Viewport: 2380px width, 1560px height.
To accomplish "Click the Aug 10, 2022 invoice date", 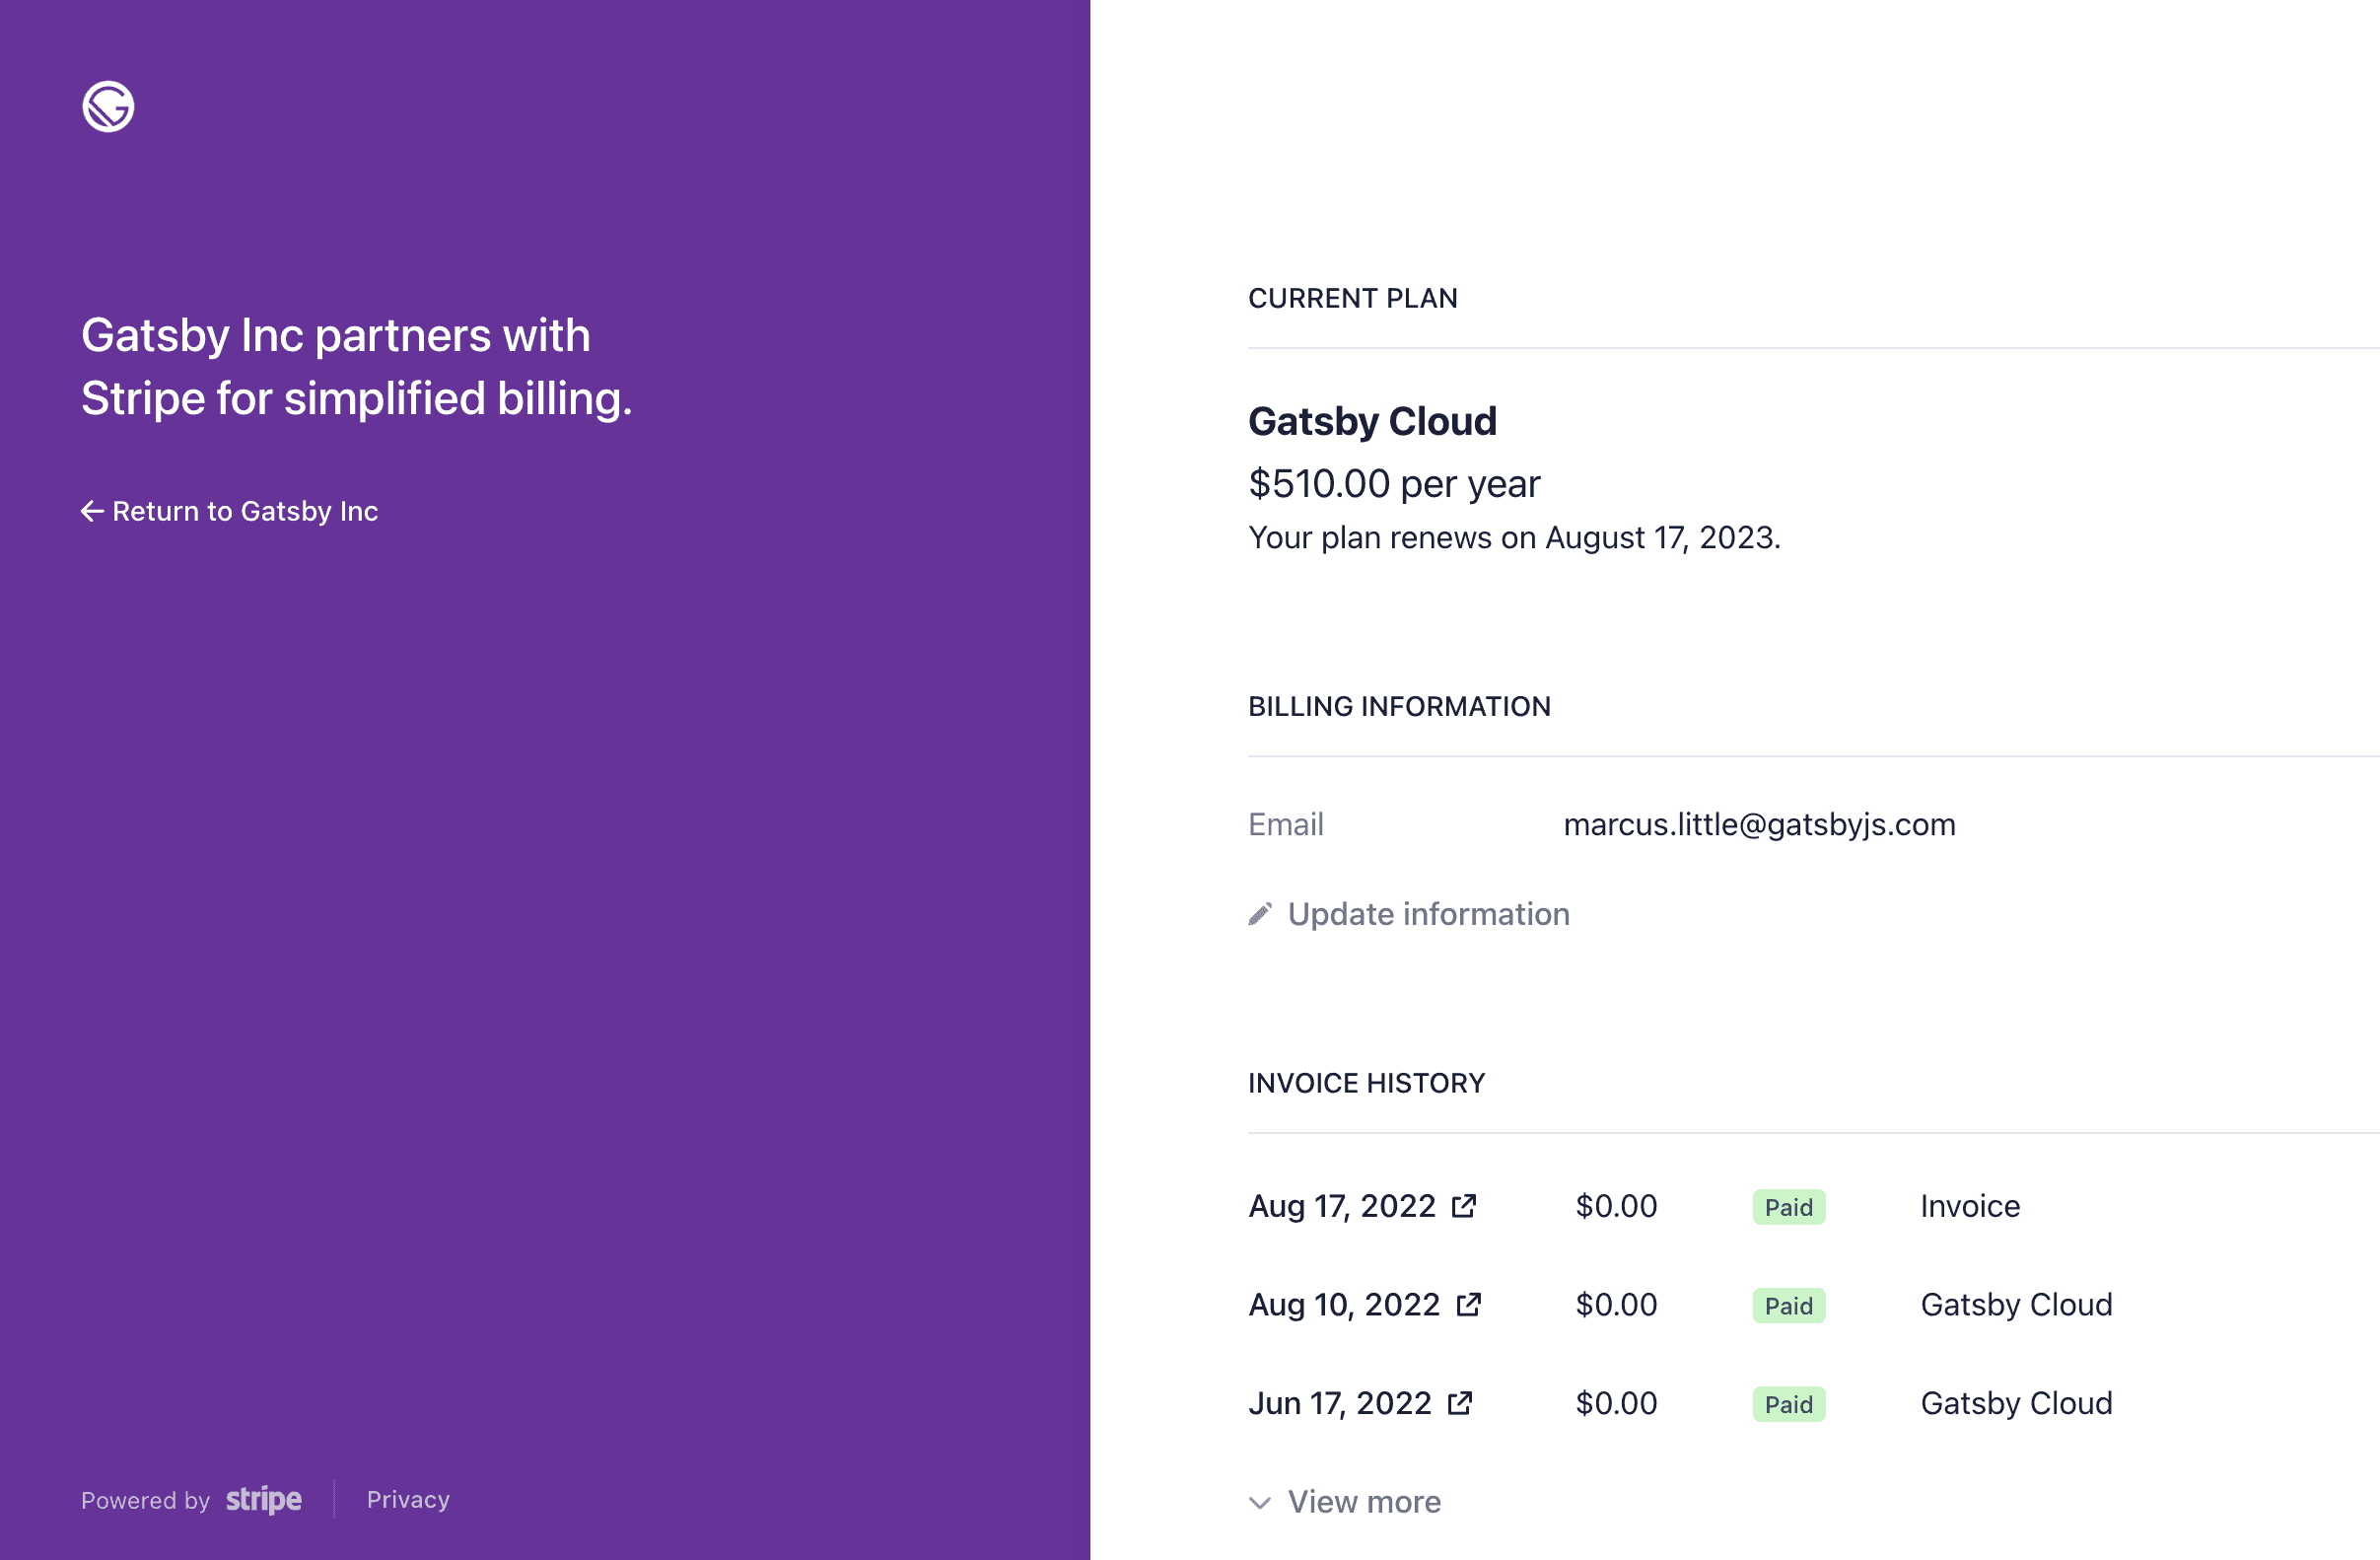I will 1344,1305.
